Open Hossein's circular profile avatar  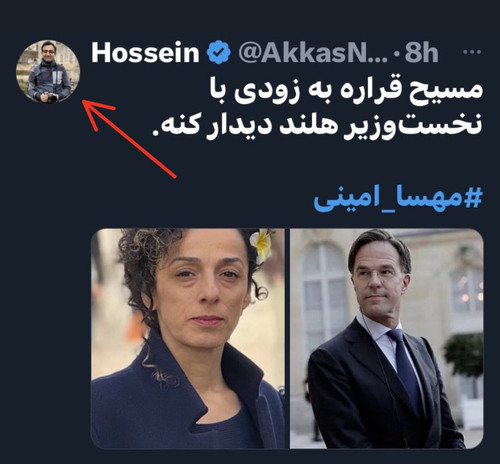pyautogui.click(x=48, y=72)
